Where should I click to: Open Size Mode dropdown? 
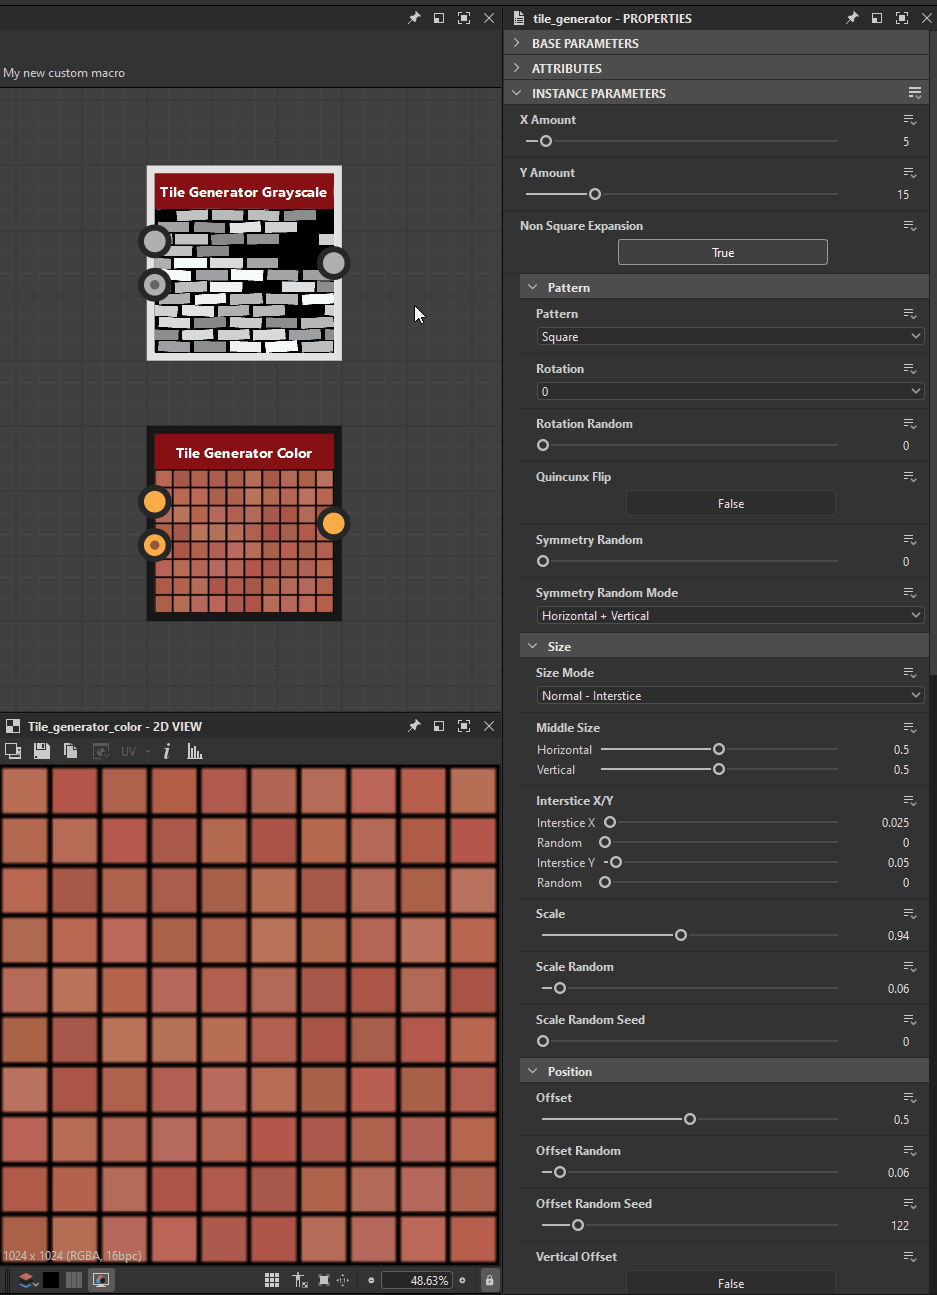pyautogui.click(x=730, y=696)
